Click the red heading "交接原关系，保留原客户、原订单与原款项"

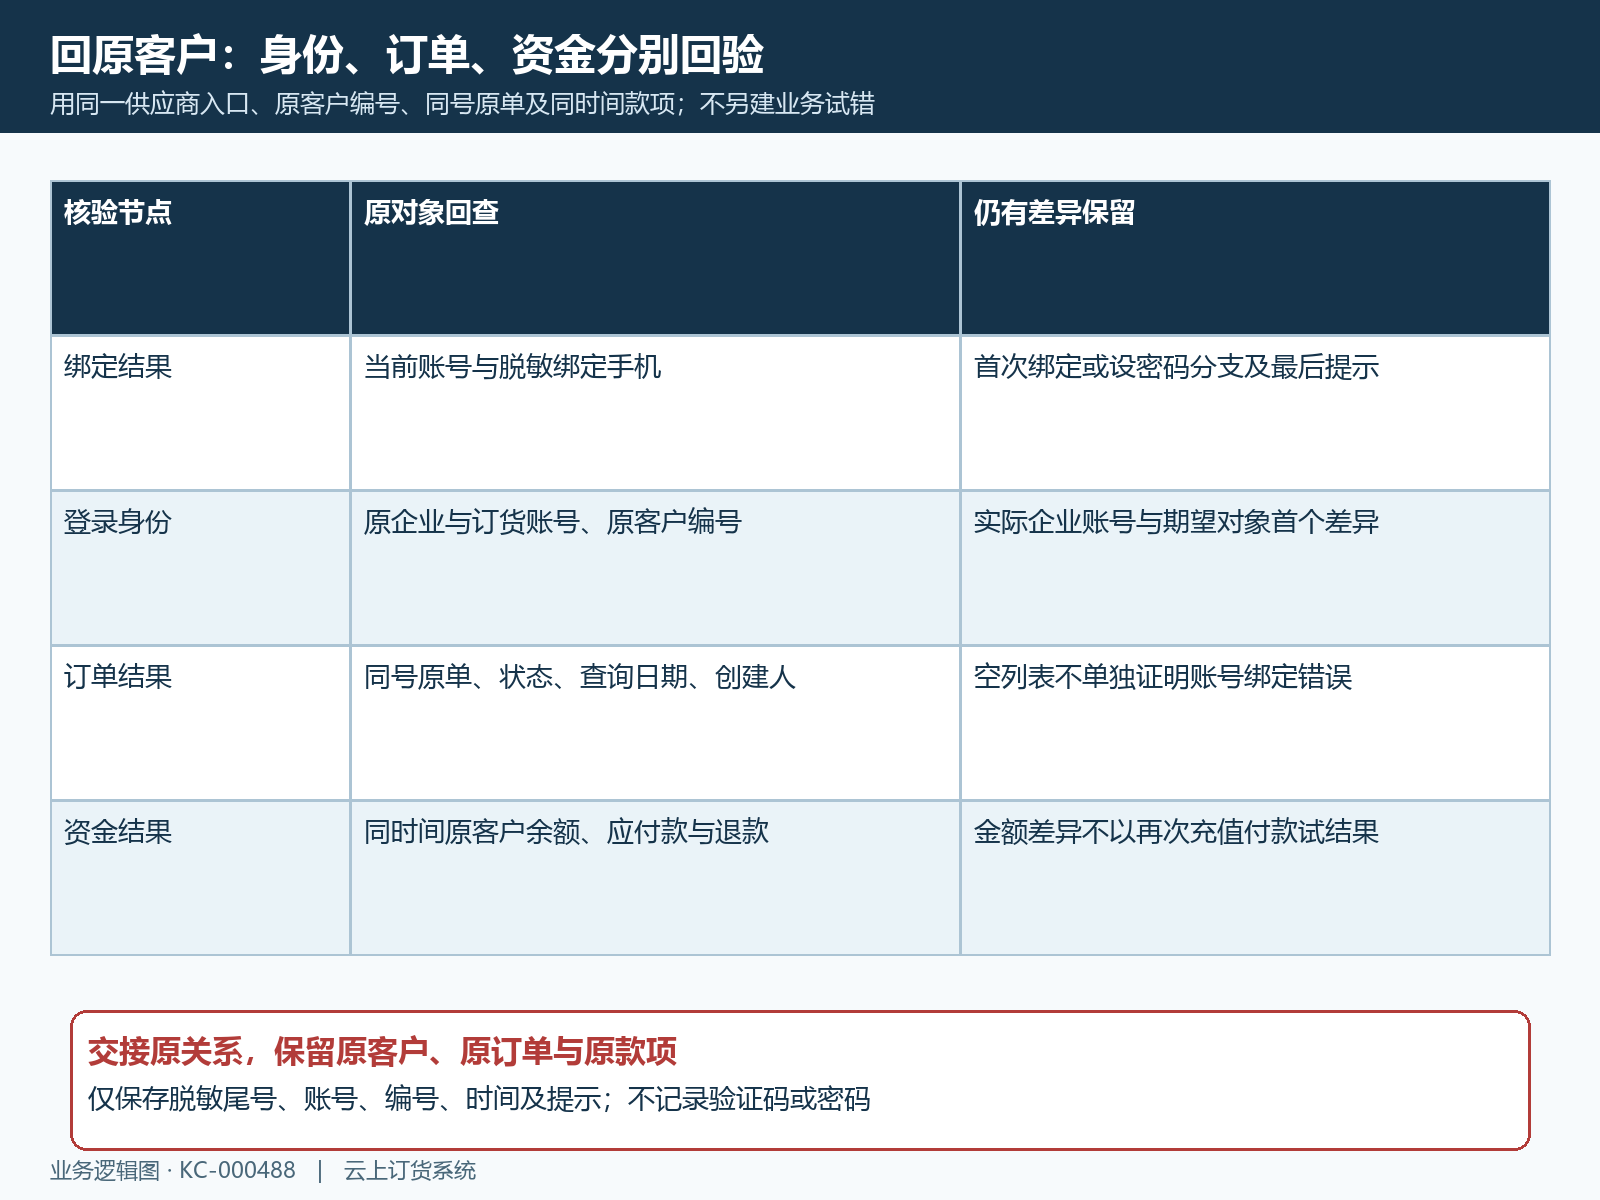[382, 1052]
